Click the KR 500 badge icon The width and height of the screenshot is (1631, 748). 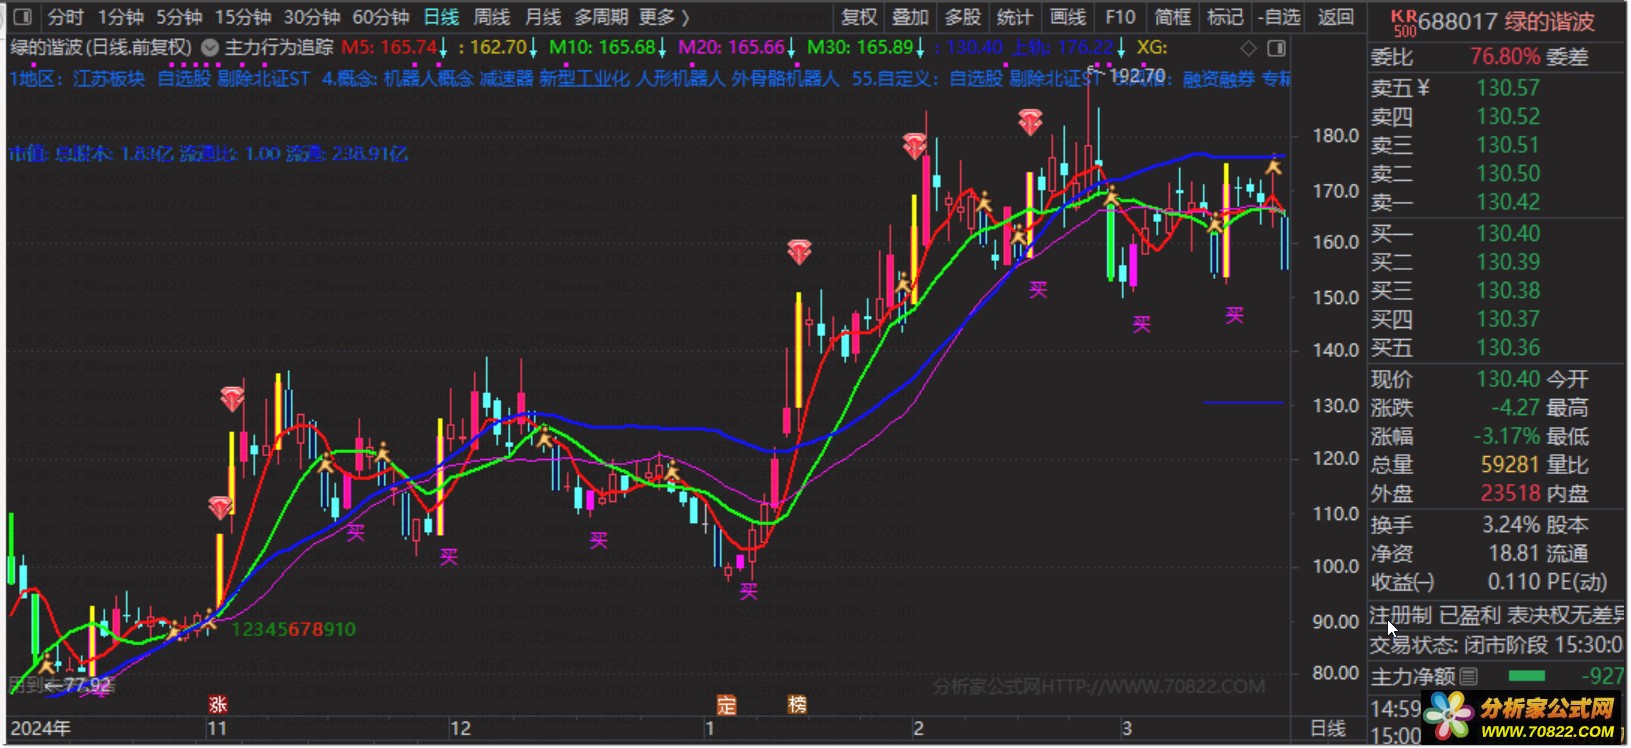[x=1404, y=22]
